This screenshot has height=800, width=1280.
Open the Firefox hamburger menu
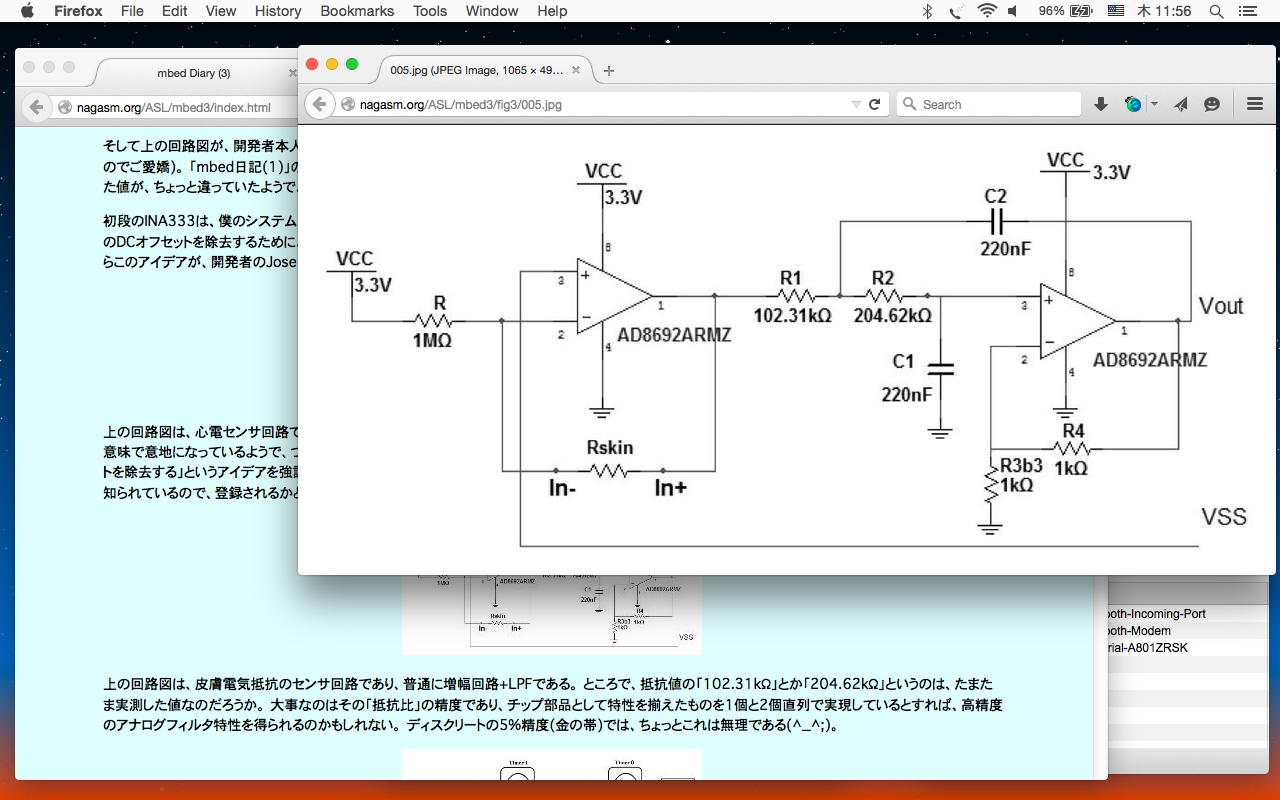tap(1255, 104)
